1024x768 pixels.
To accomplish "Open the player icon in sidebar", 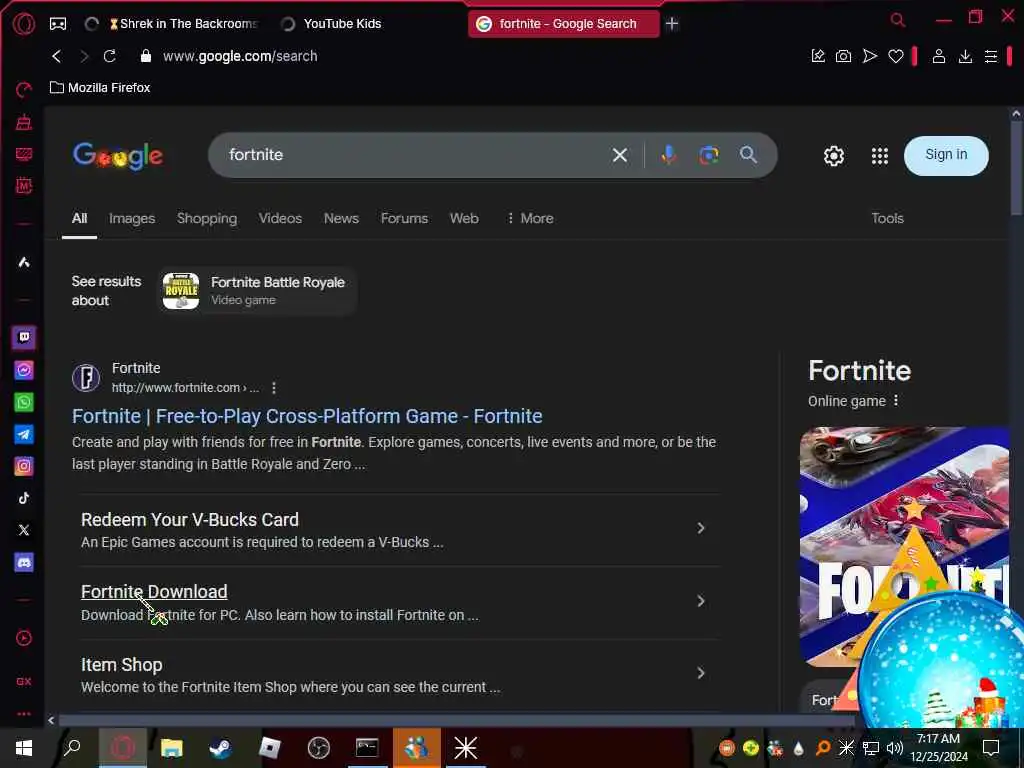I will pyautogui.click(x=24, y=638).
